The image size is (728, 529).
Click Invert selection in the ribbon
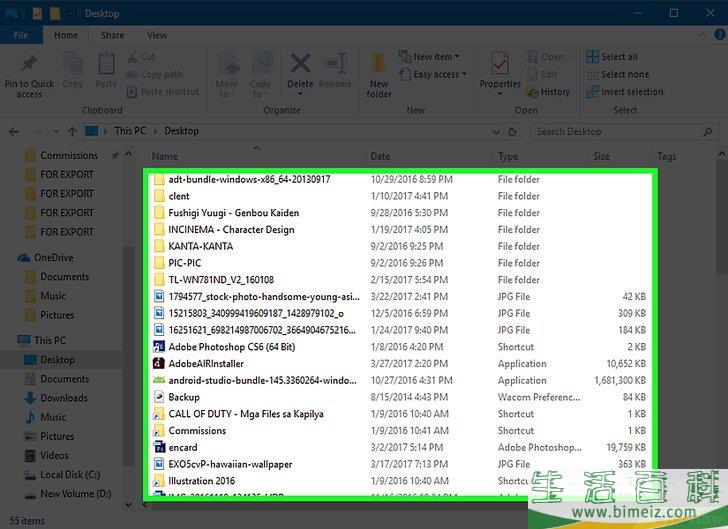631,92
